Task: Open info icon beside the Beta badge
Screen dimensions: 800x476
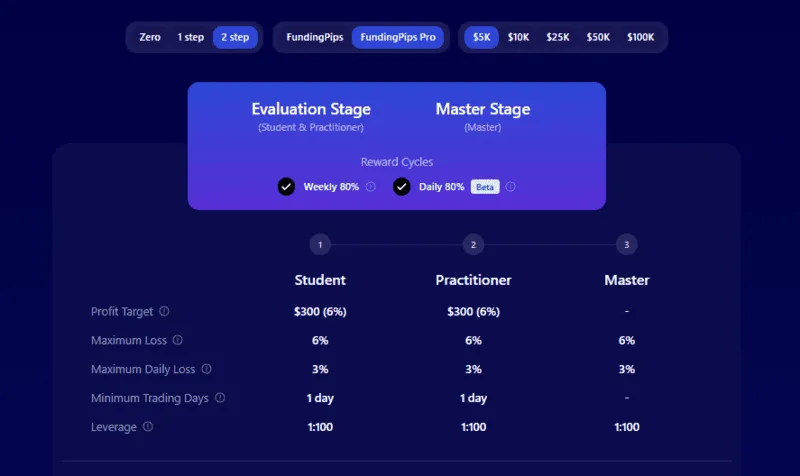Action: pos(510,187)
